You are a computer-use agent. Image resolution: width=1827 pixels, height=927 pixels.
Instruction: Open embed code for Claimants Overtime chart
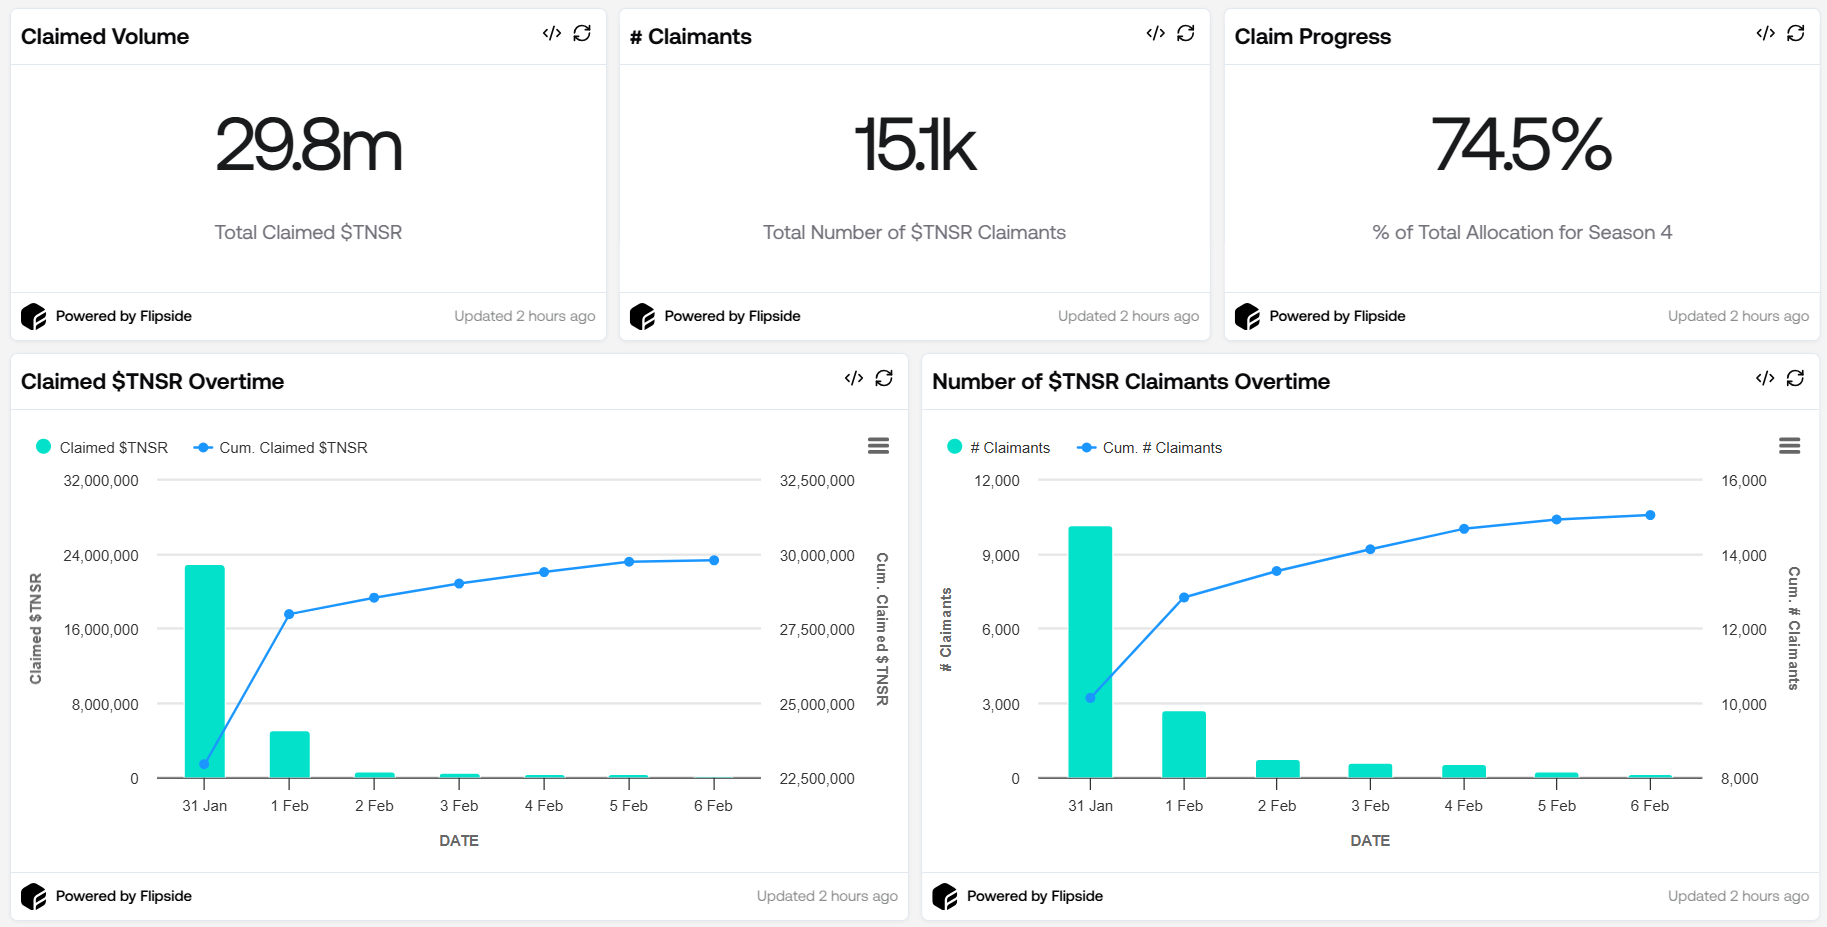1765,379
